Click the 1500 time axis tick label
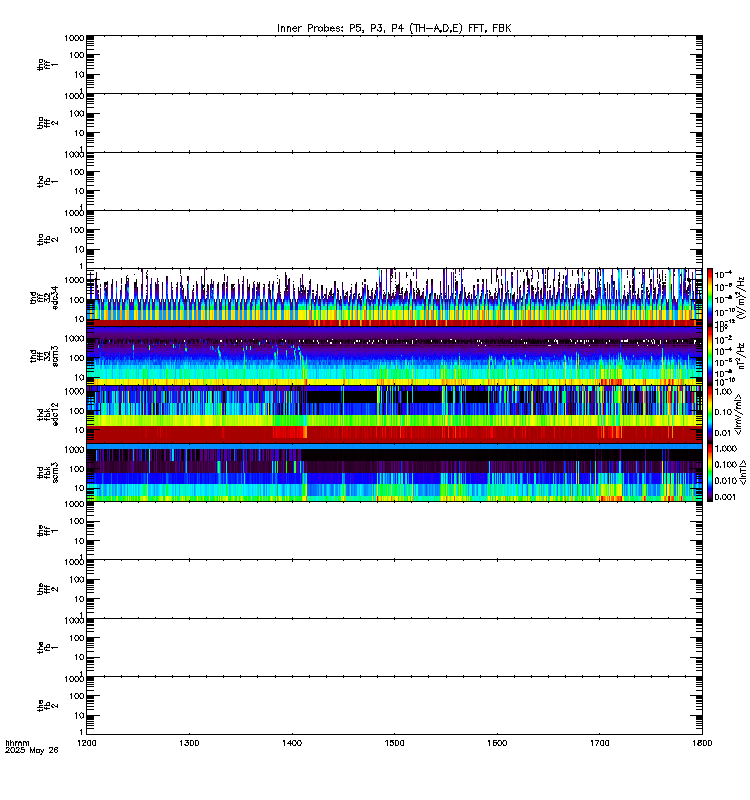 (394, 743)
